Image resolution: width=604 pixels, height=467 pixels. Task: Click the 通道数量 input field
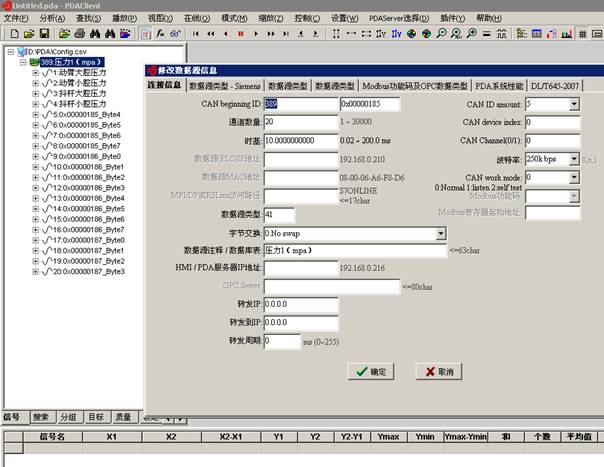(301, 122)
